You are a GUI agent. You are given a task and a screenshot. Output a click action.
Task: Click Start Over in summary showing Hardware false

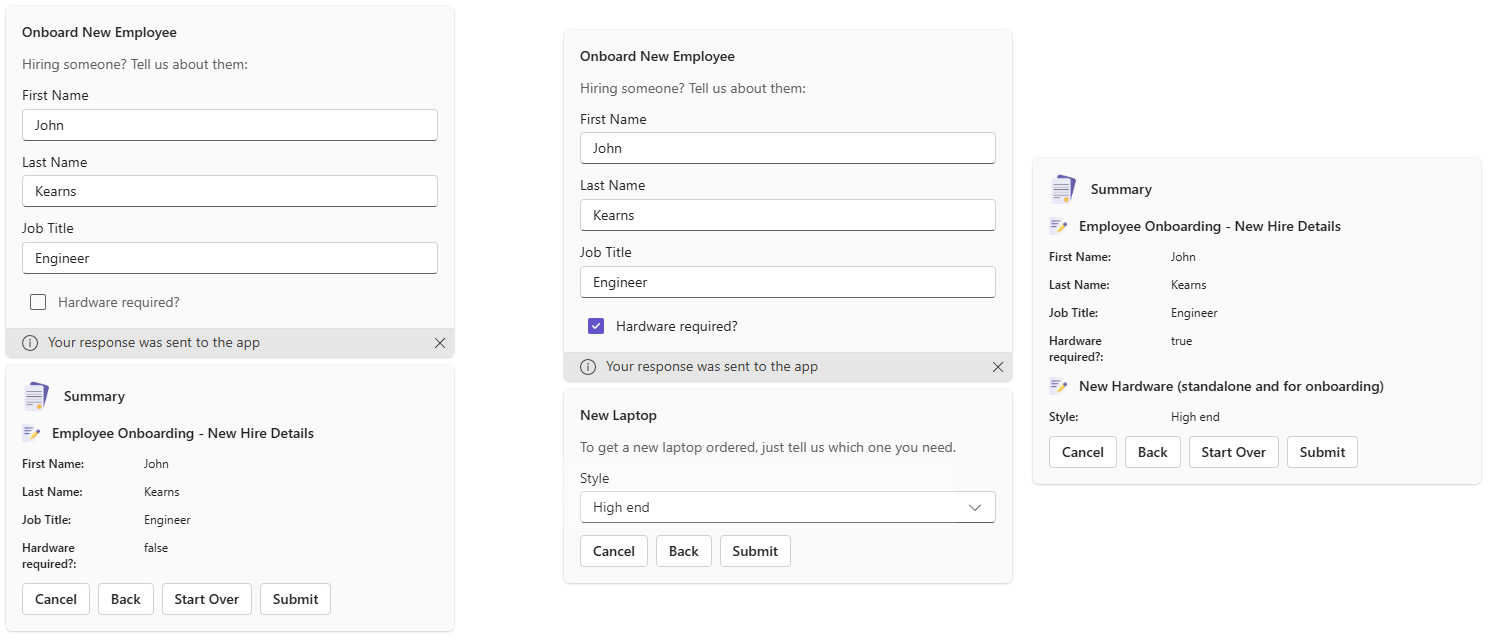point(206,599)
